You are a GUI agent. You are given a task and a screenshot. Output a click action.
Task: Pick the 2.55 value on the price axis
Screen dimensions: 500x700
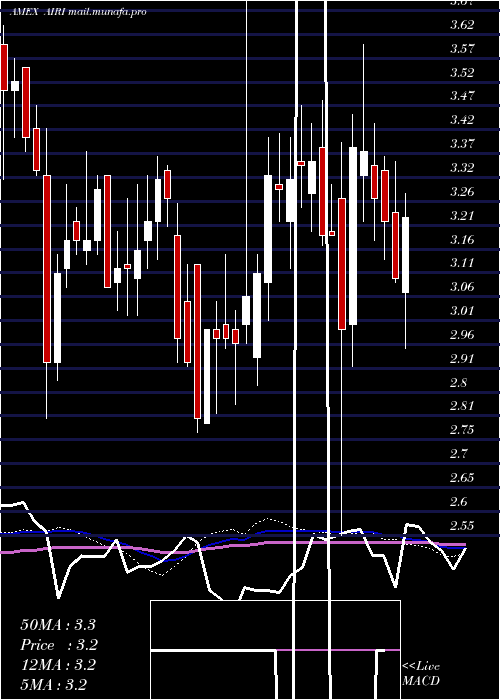click(462, 525)
